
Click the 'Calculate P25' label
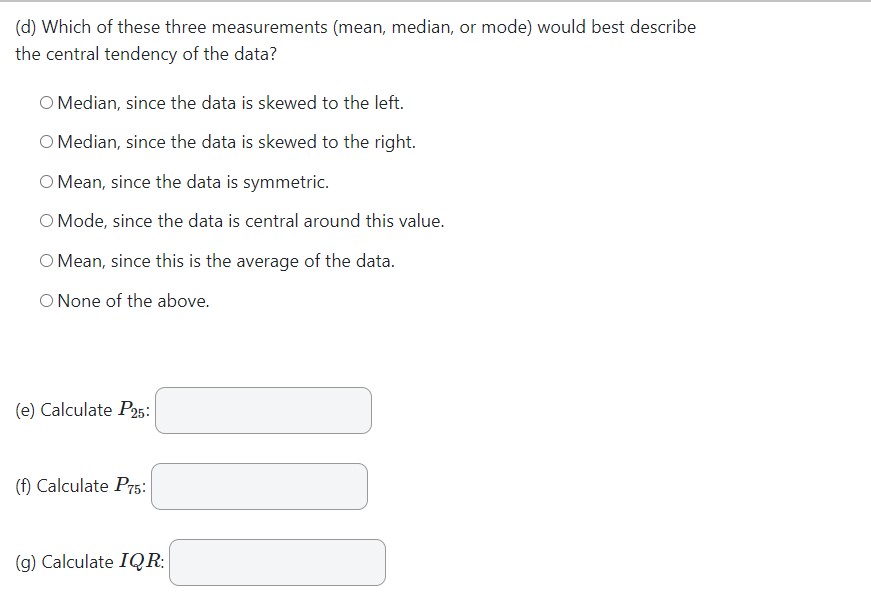(80, 410)
